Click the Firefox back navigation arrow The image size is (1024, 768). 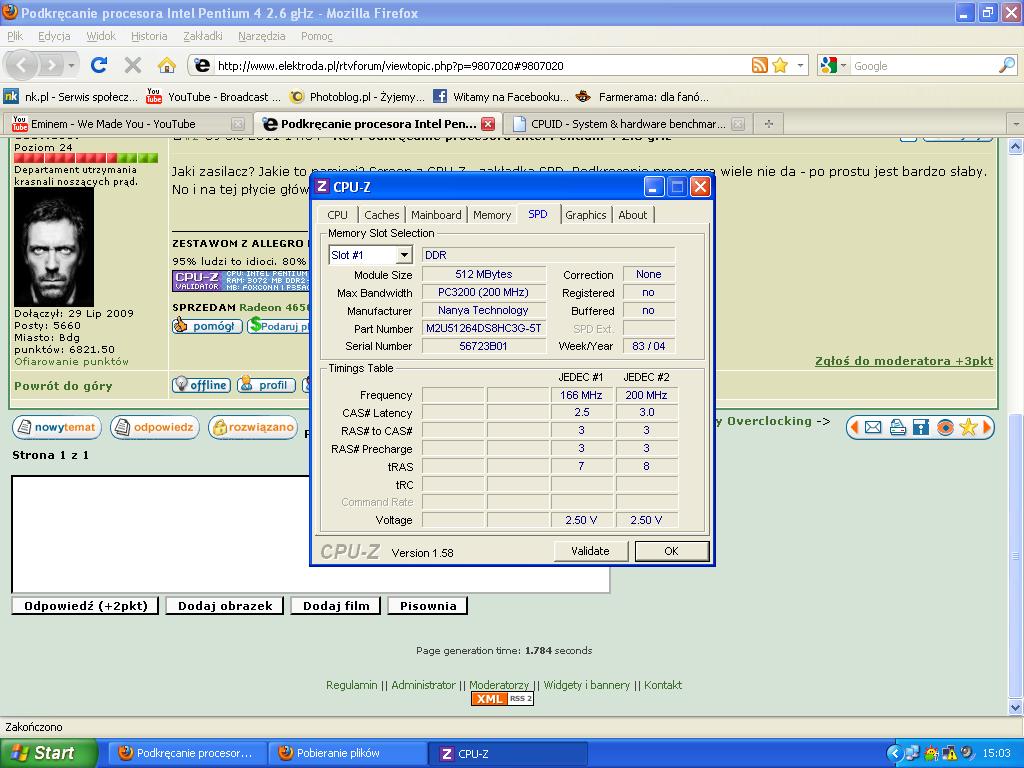pos(21,65)
